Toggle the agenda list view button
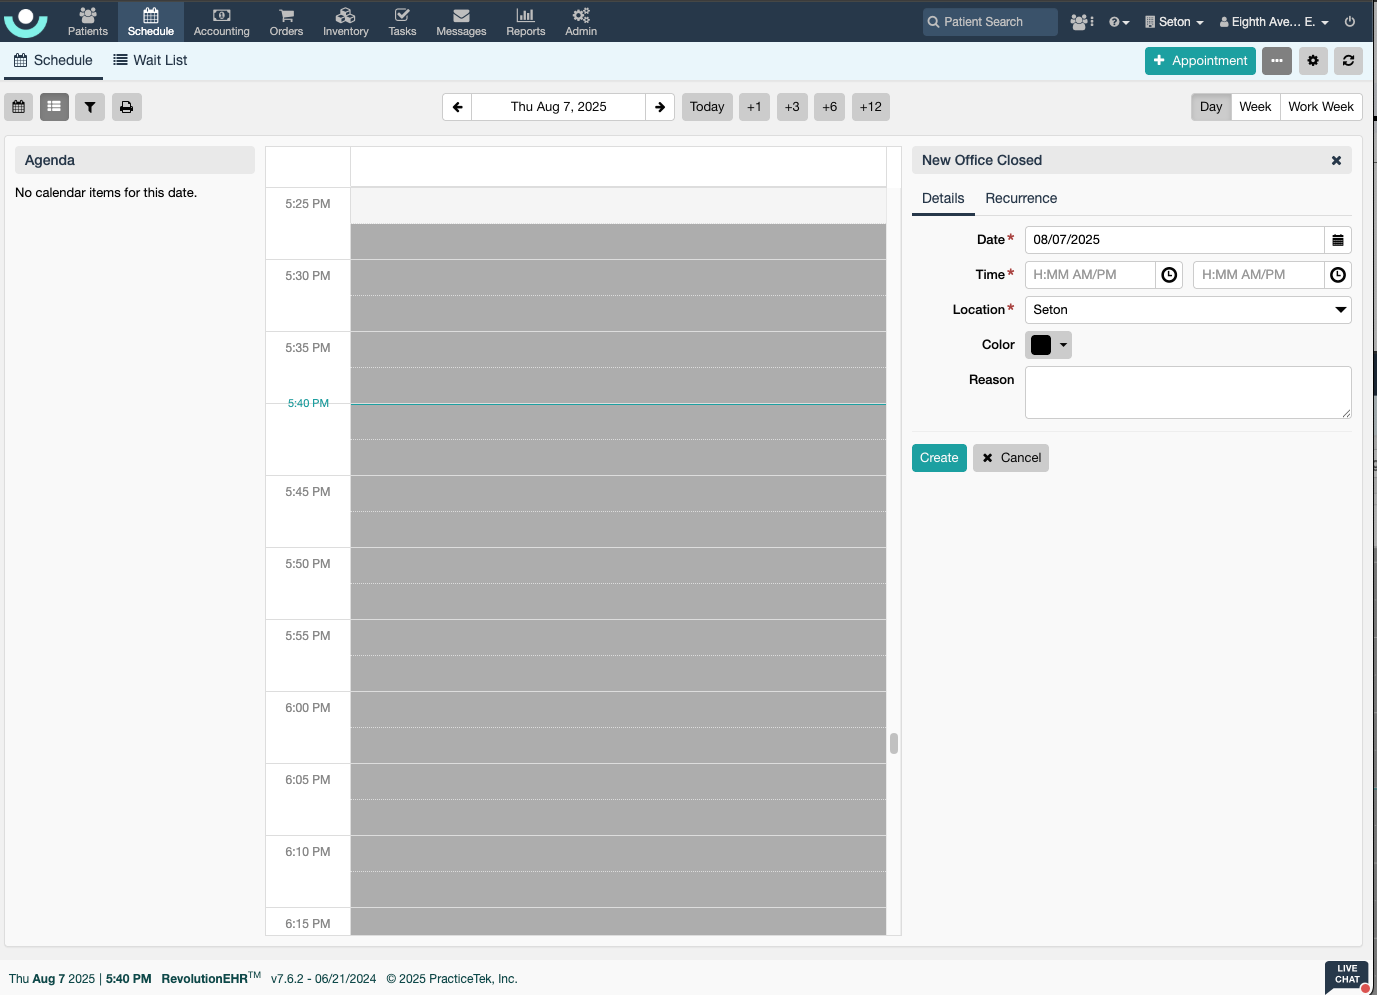The height and width of the screenshot is (995, 1377). [x=54, y=107]
